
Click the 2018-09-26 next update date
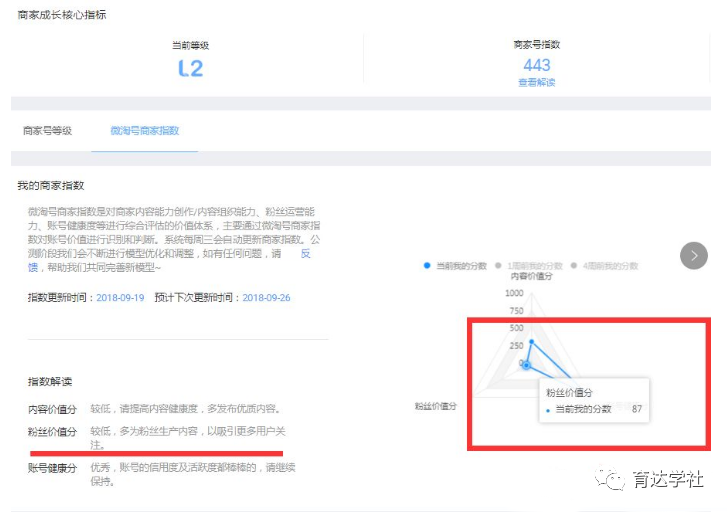click(266, 298)
